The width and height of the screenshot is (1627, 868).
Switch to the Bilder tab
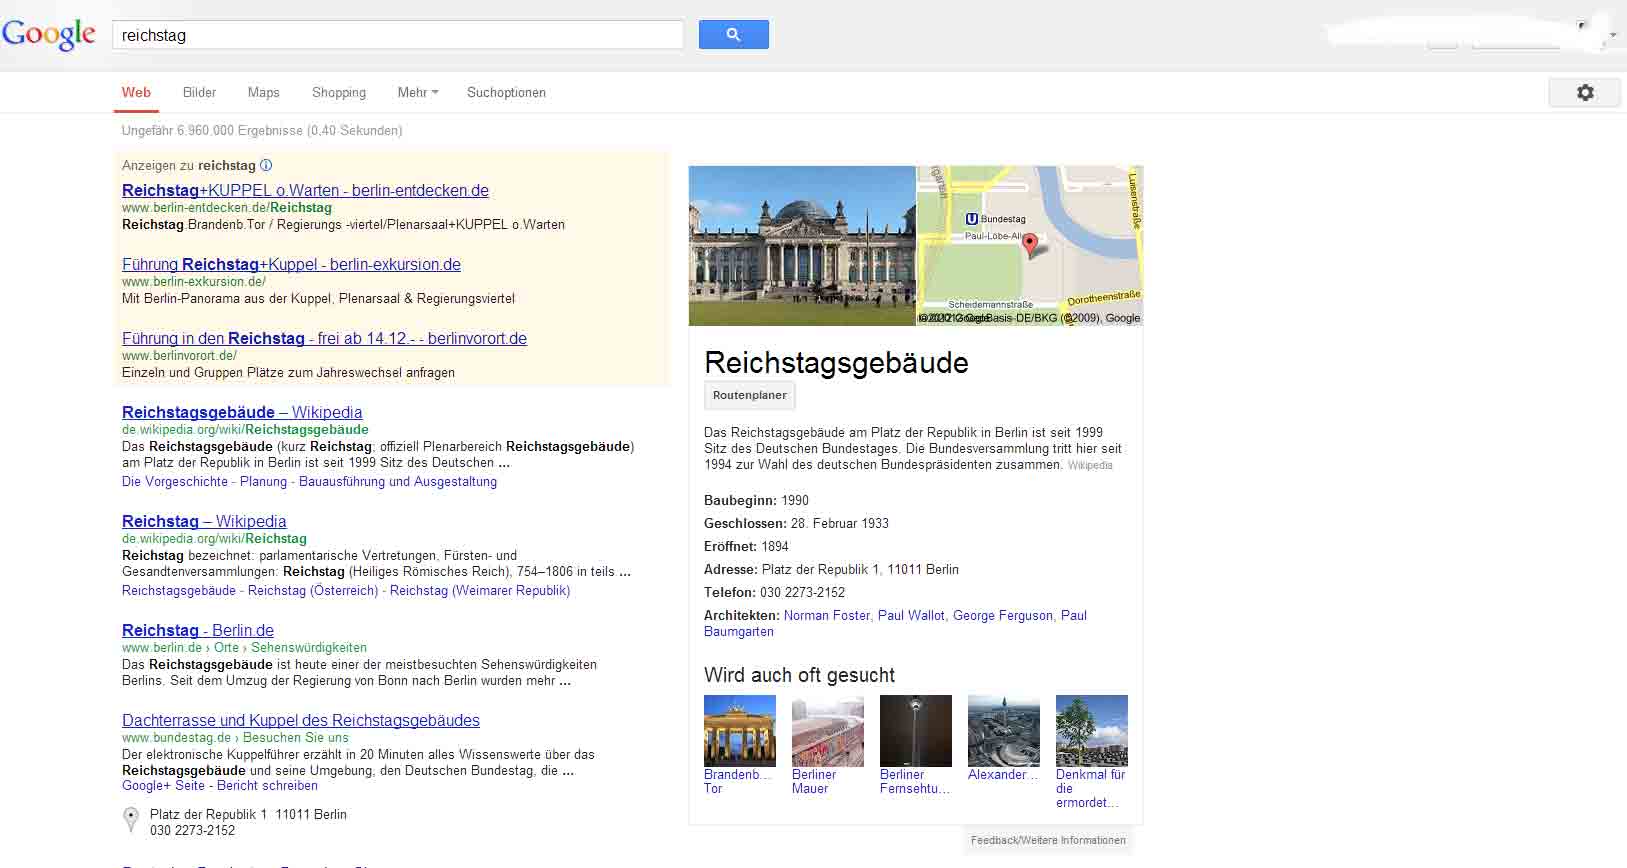click(x=200, y=92)
